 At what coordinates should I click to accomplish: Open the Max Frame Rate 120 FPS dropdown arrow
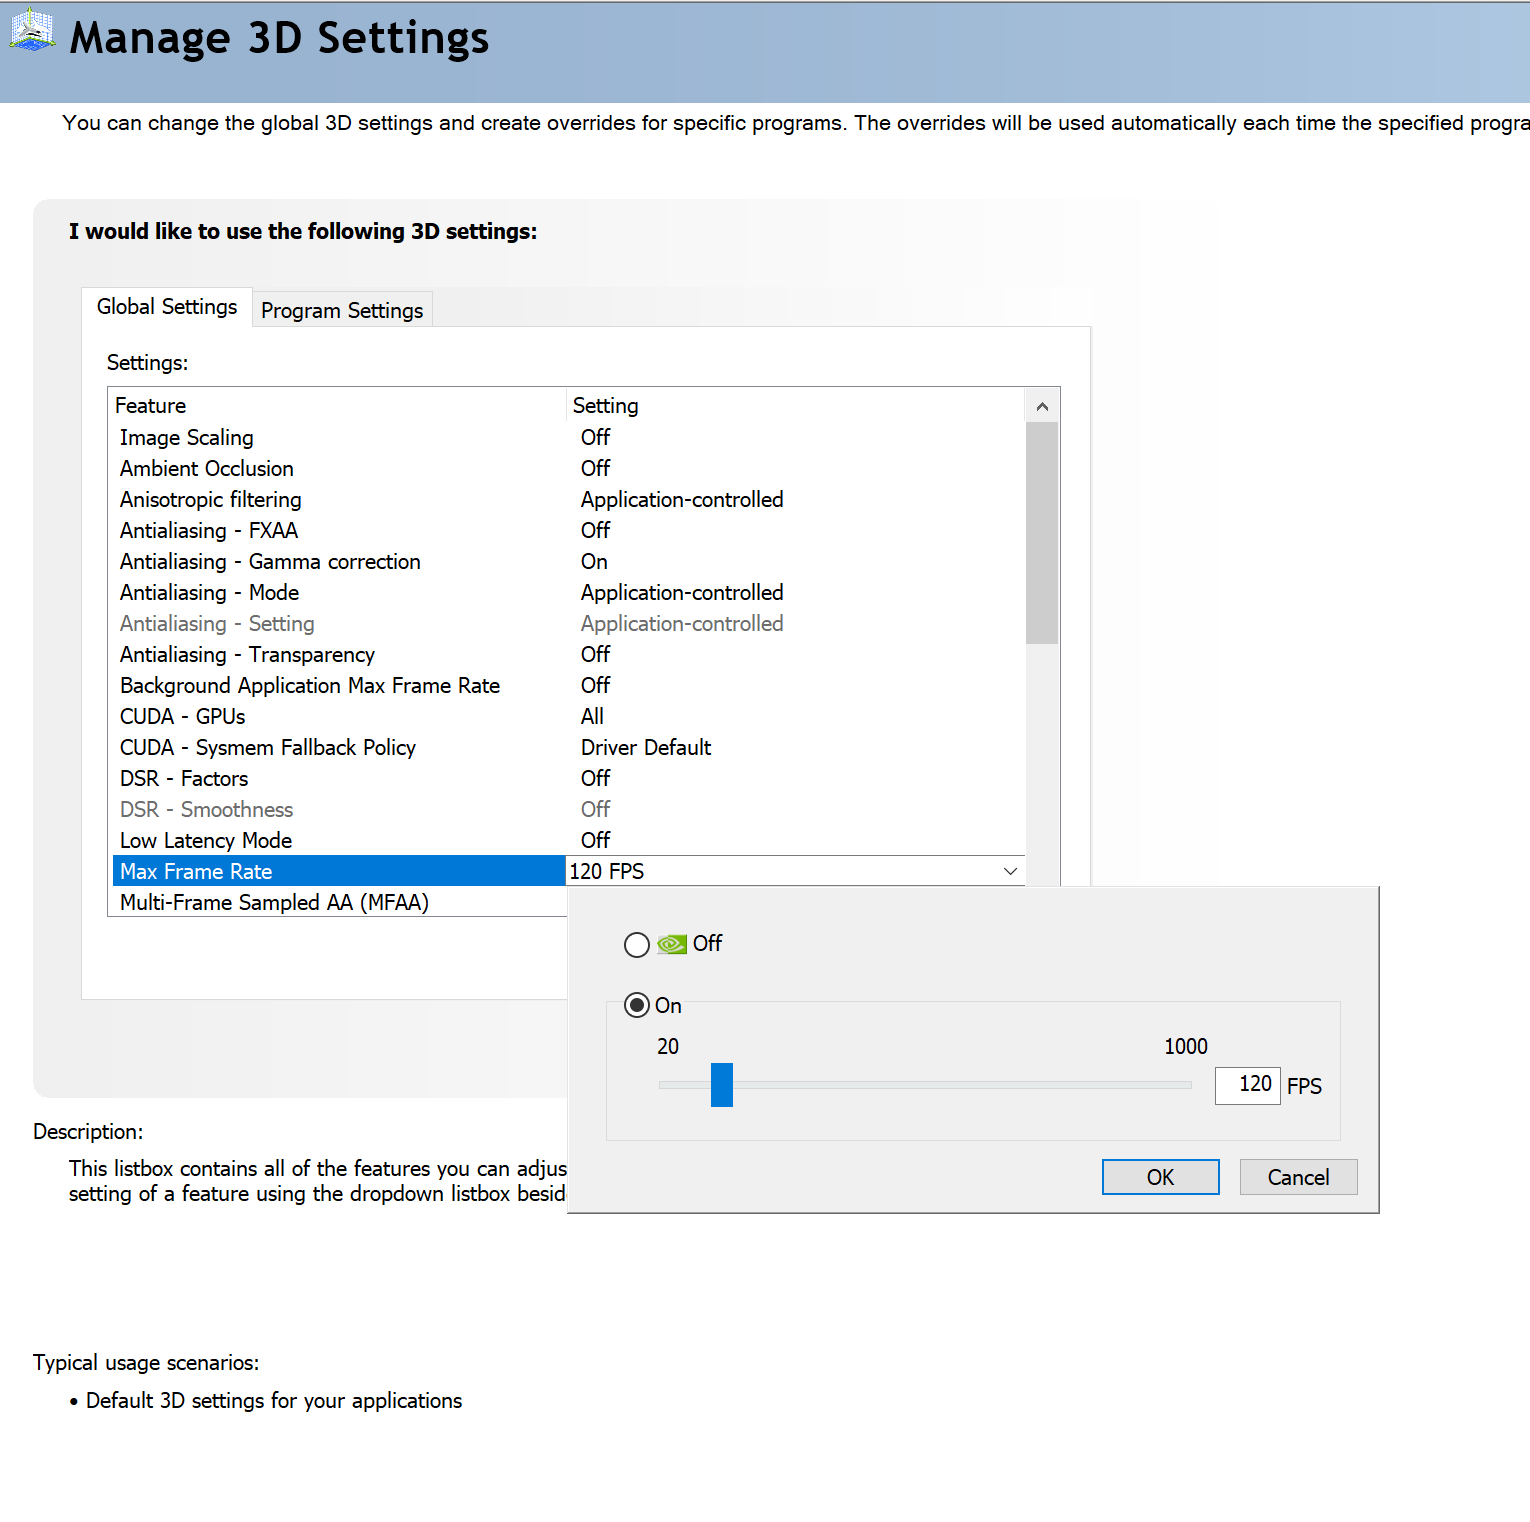pos(1010,871)
